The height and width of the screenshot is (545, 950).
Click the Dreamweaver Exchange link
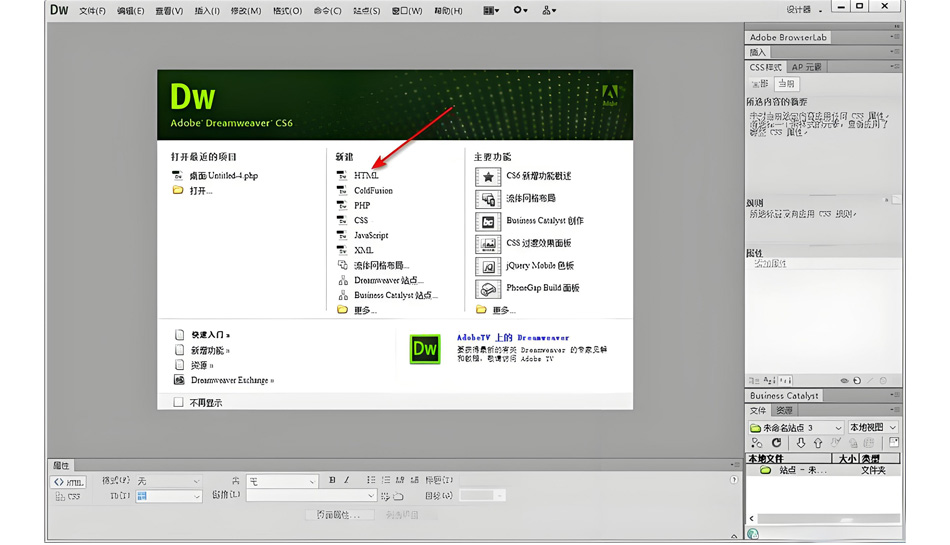pos(232,380)
